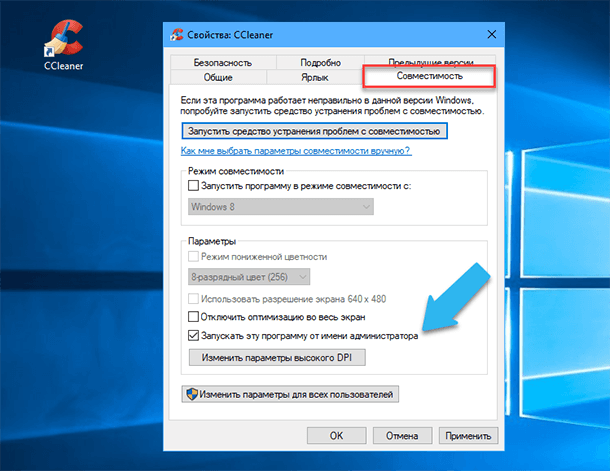Toggle Использовать разрешение экрана 640 x 480 checkbox

click(193, 299)
